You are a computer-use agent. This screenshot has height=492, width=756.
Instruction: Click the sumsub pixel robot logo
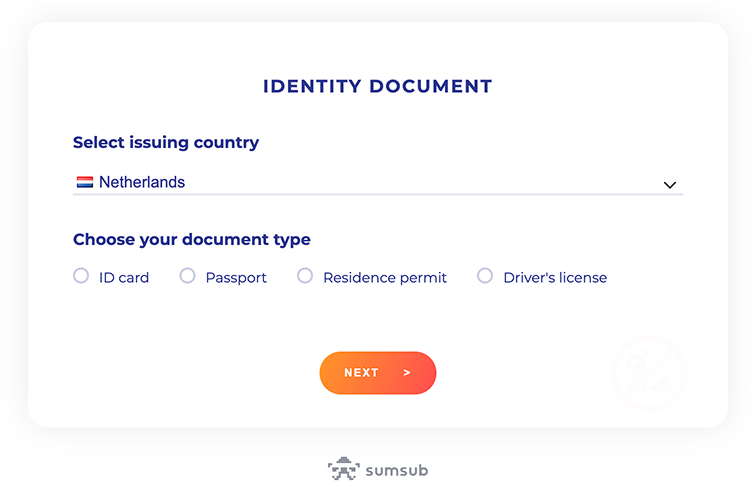point(344,469)
